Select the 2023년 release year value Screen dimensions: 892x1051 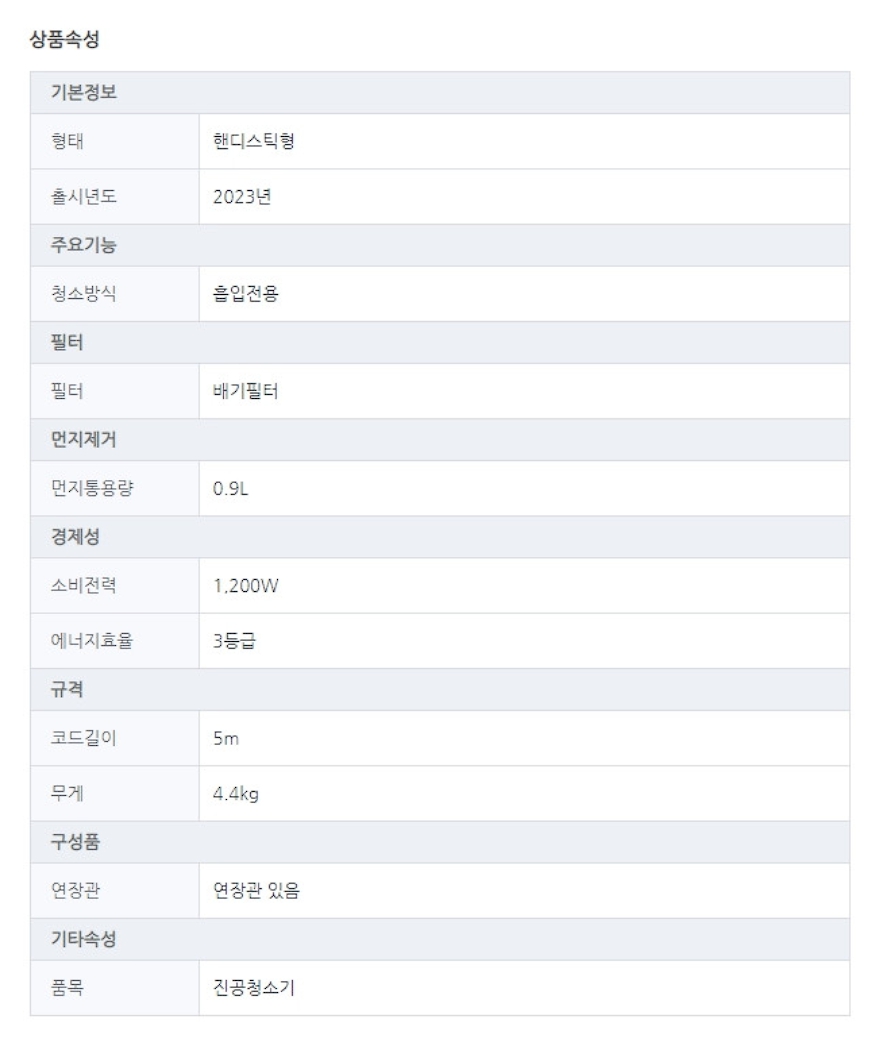[x=242, y=196]
